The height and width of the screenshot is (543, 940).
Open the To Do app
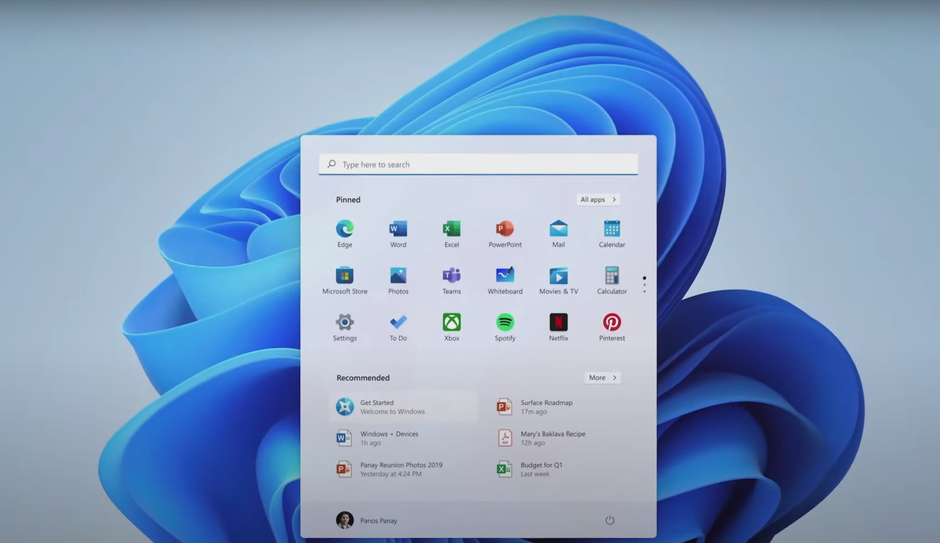click(398, 322)
